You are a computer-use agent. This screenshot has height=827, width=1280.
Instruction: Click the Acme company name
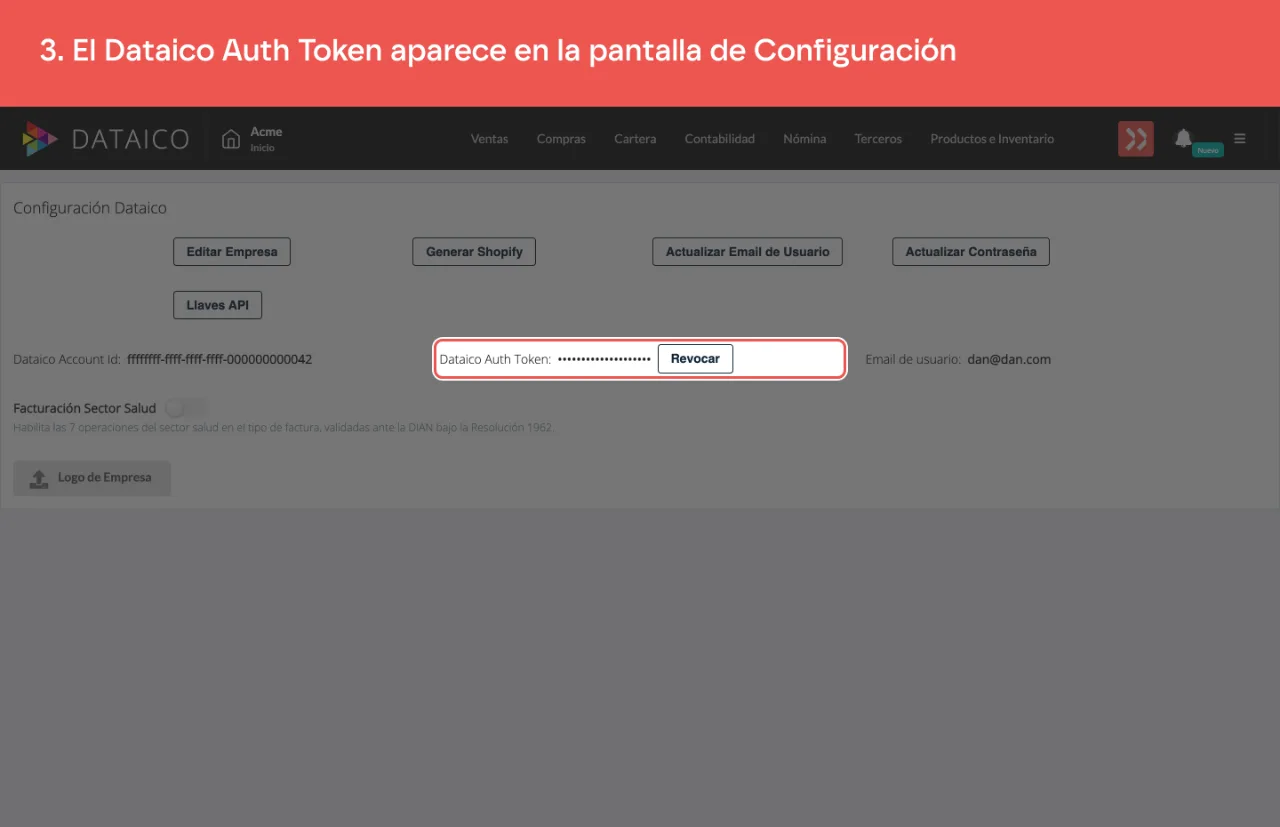(266, 132)
